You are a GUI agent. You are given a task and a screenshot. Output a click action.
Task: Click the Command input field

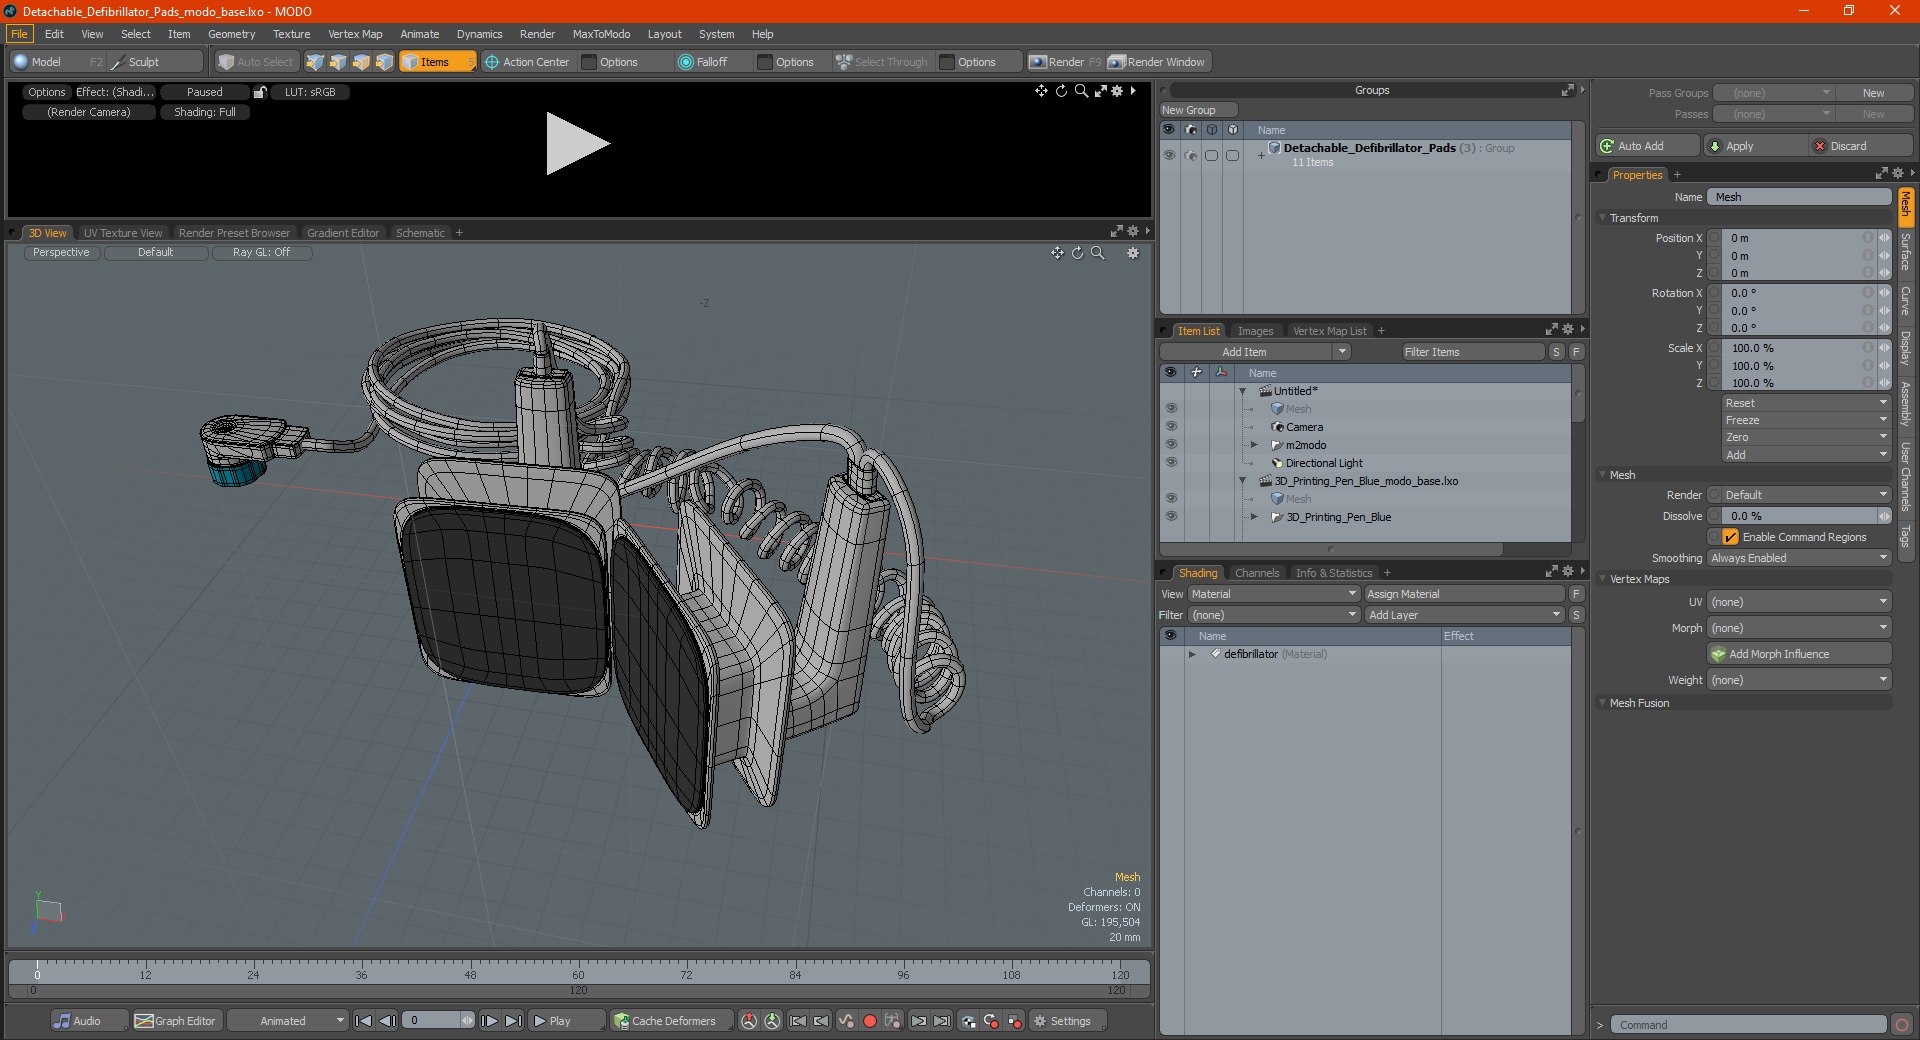coord(1747,1025)
